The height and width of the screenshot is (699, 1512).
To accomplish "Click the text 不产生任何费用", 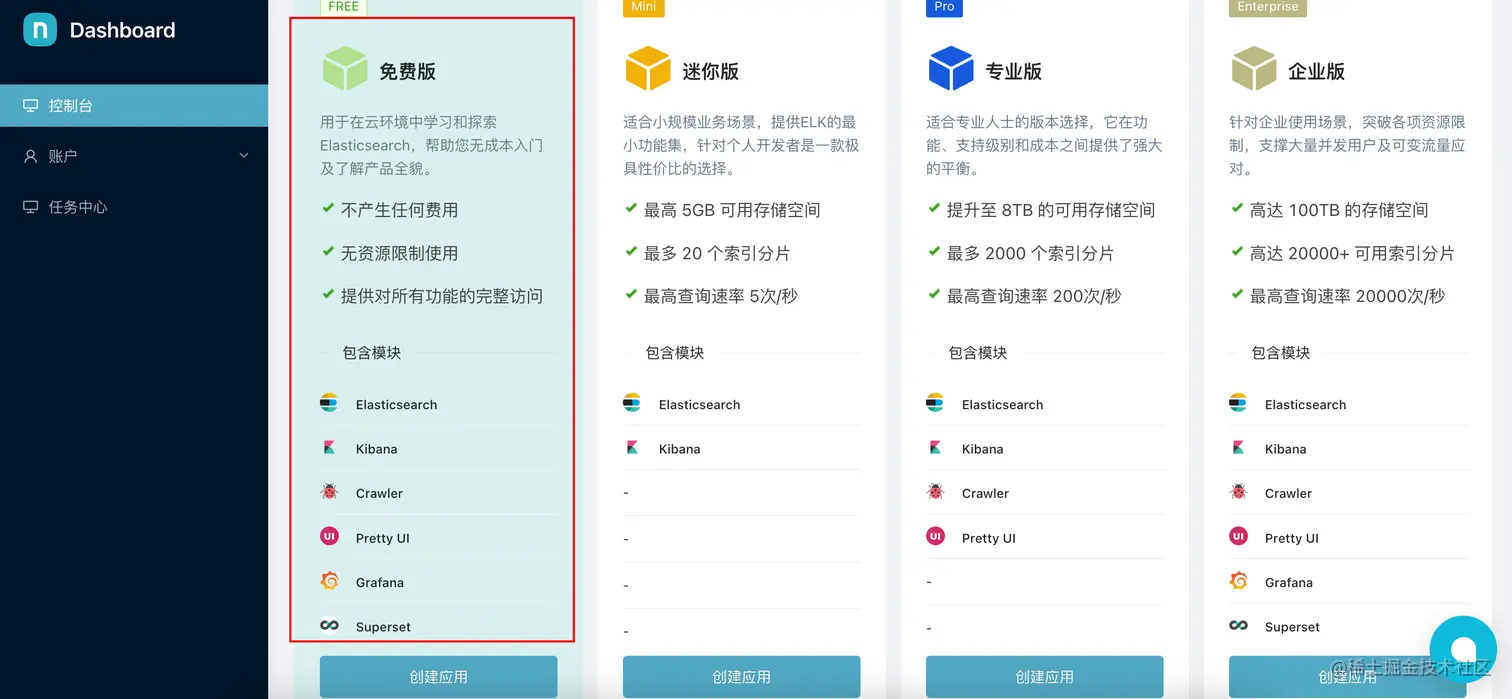I will [399, 210].
